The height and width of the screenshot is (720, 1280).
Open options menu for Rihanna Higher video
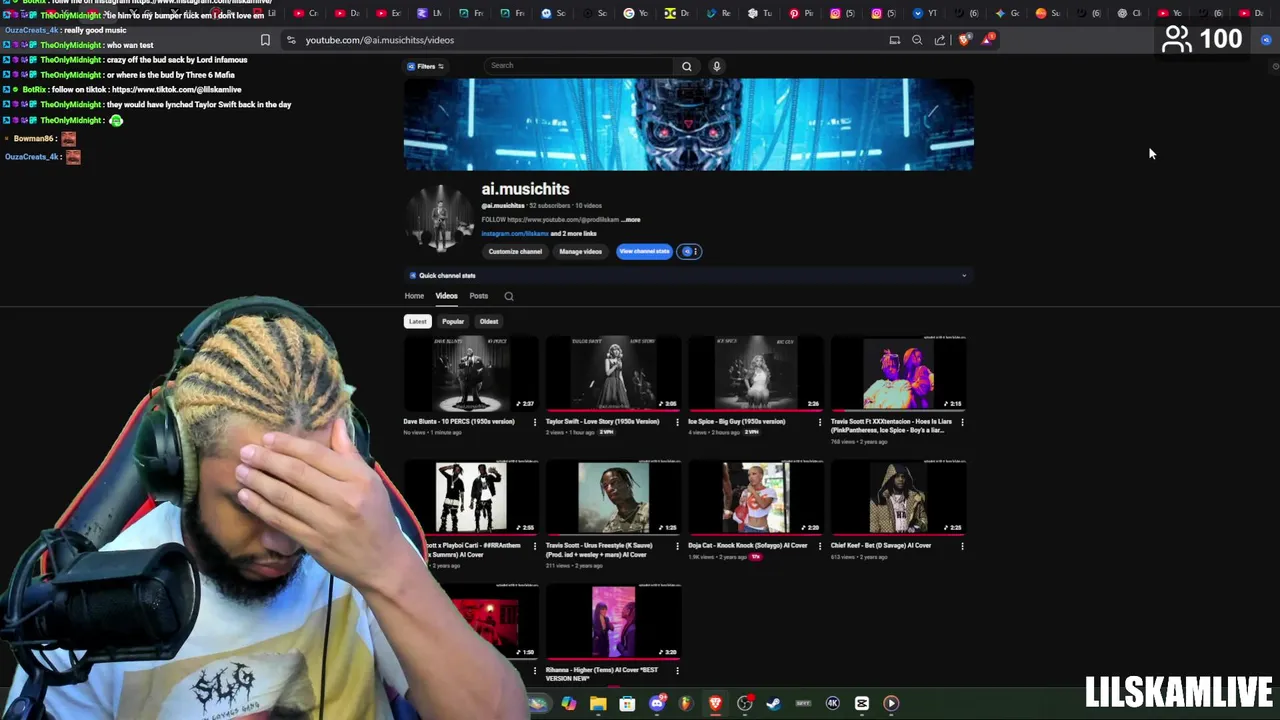[x=677, y=670]
